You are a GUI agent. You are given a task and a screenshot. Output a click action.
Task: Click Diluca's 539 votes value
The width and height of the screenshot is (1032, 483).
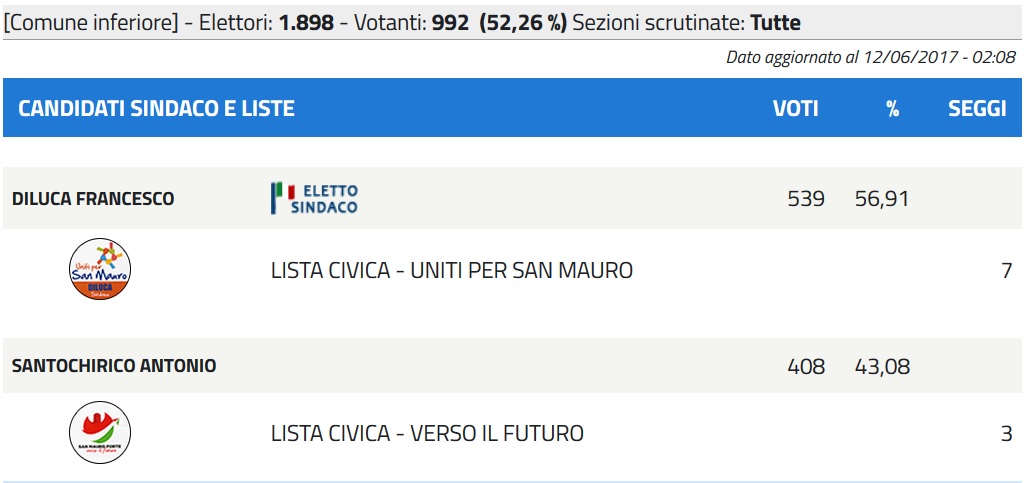(806, 199)
